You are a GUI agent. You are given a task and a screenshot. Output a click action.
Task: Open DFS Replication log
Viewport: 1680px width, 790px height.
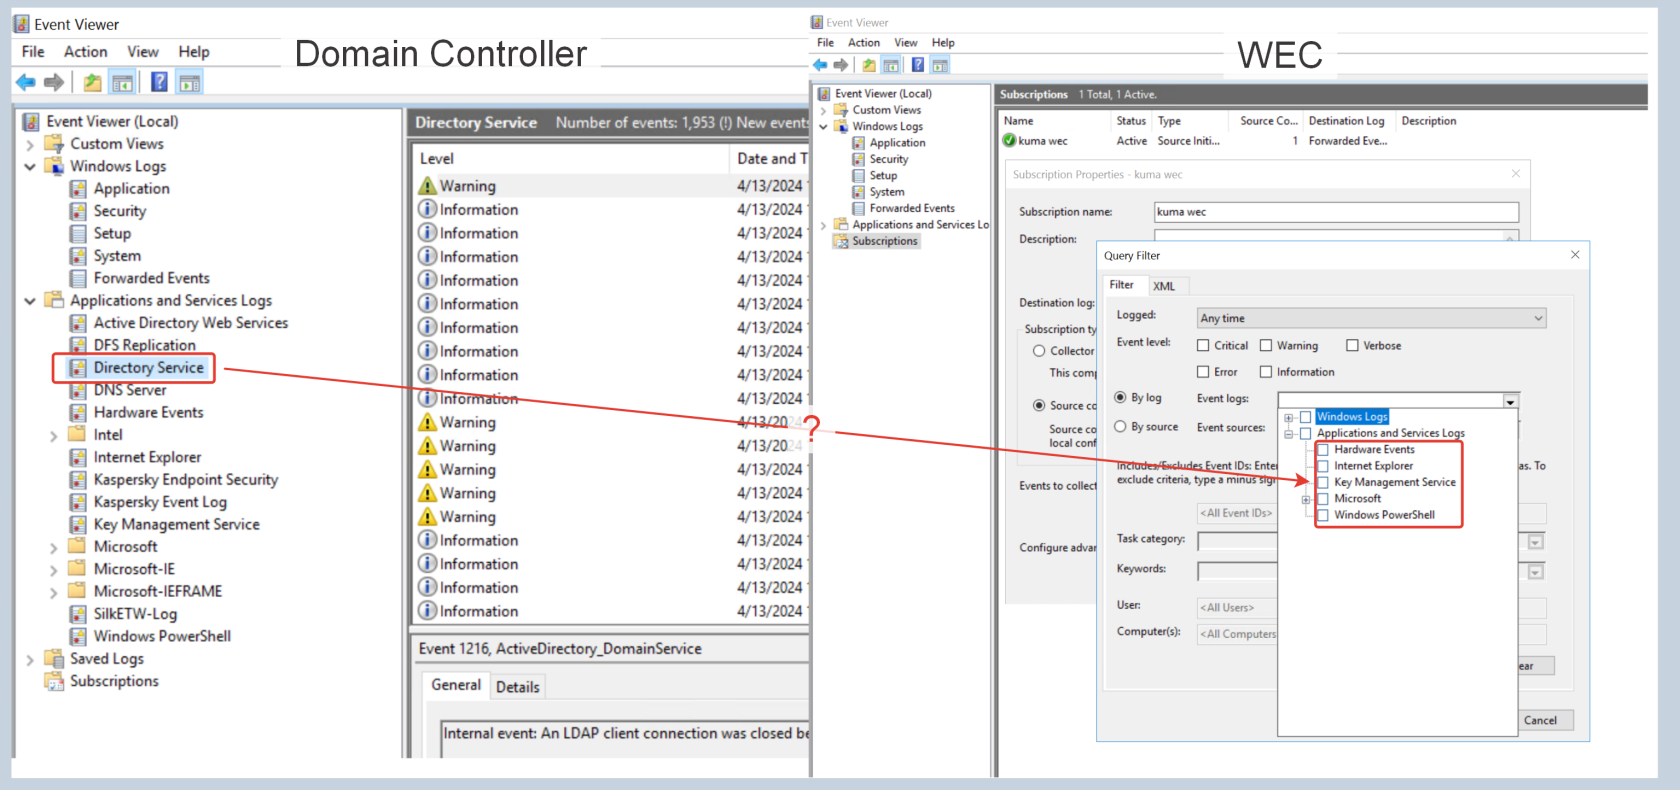click(x=144, y=345)
